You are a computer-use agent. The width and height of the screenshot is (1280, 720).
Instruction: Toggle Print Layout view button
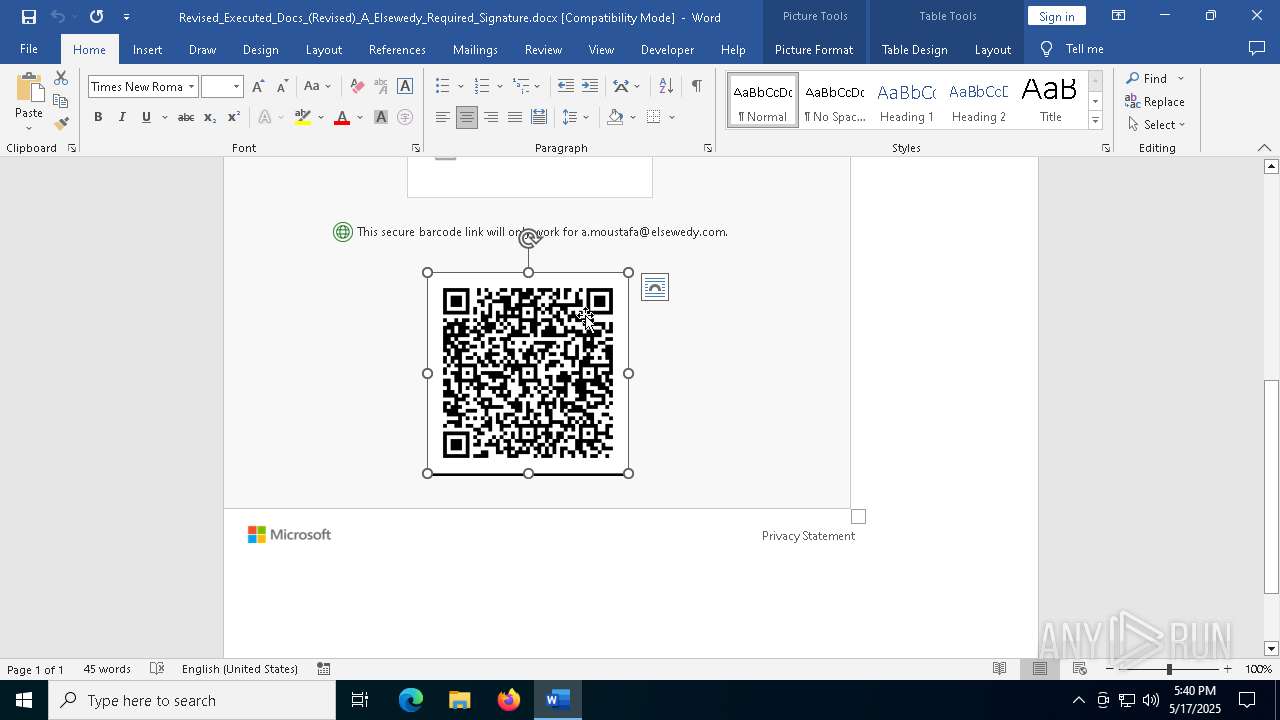coord(1039,669)
